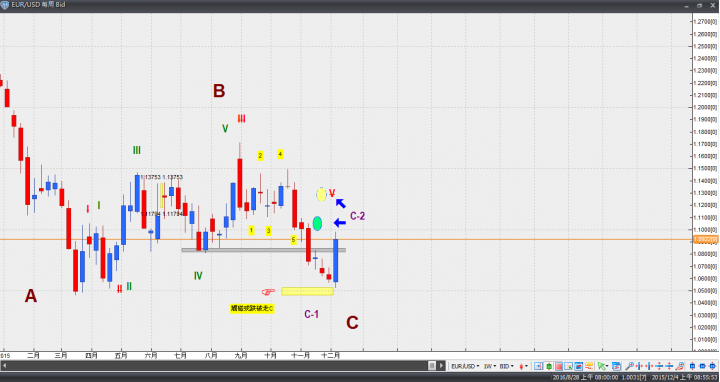Click the purple C-1 label
720x382 pixels.
[x=311, y=314]
